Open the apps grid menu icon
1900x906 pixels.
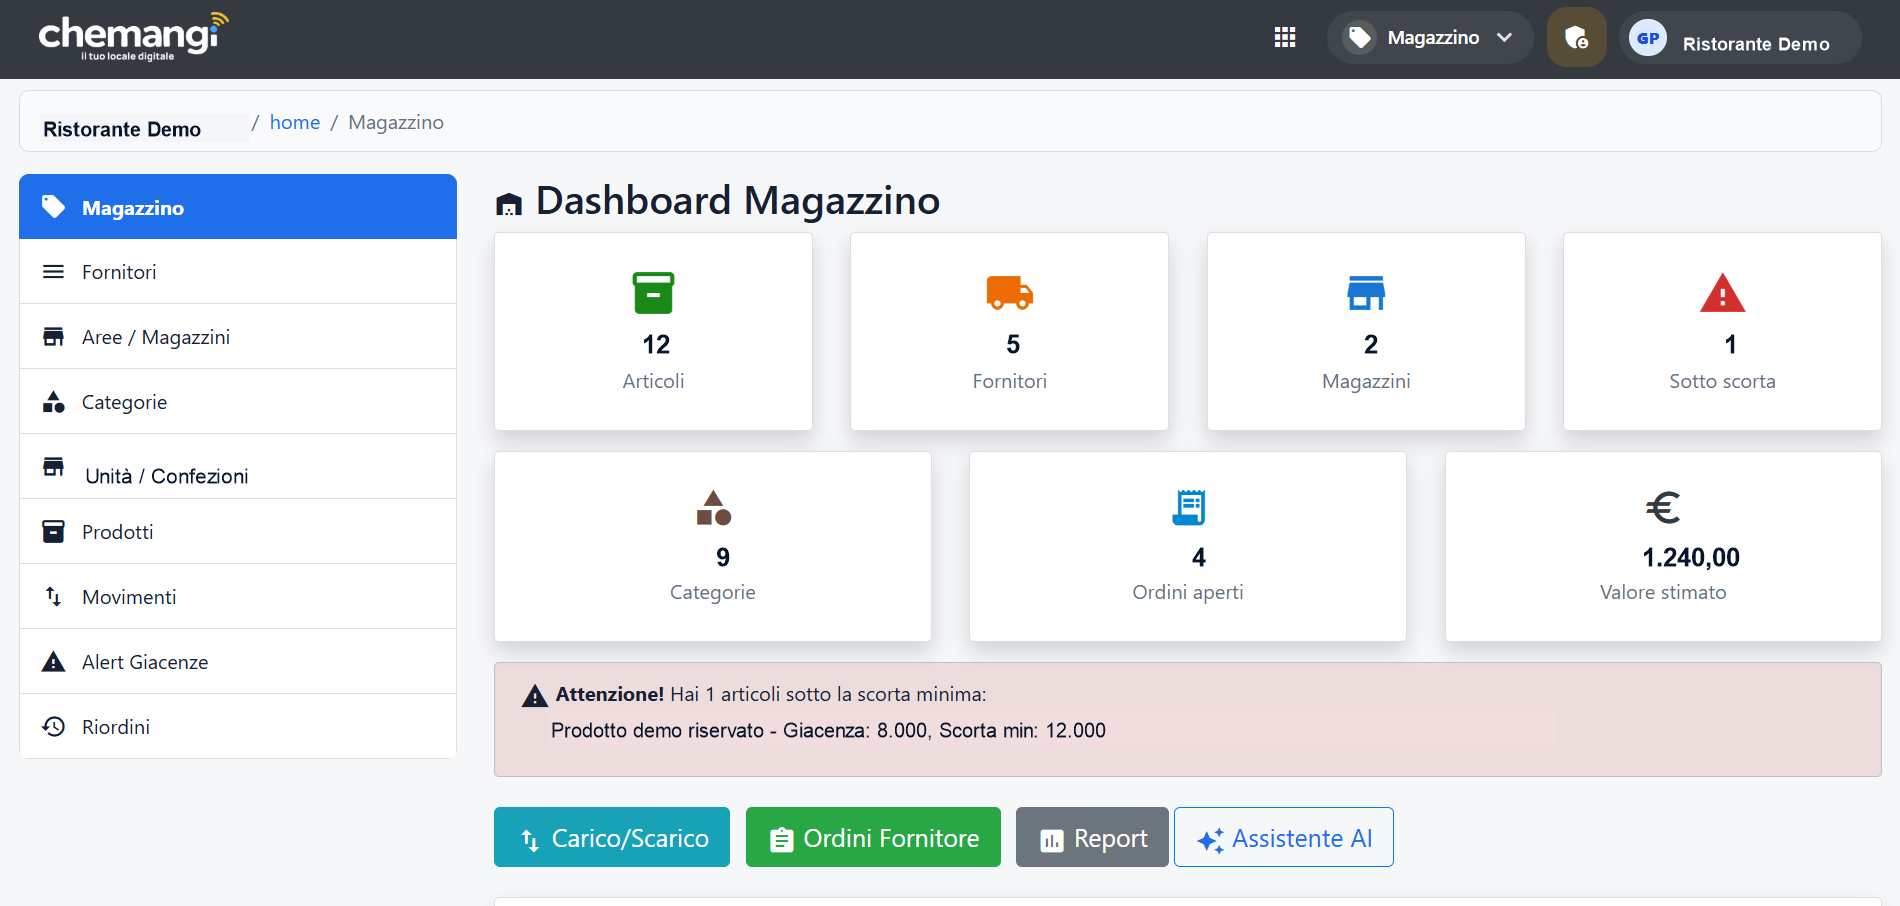click(x=1285, y=38)
